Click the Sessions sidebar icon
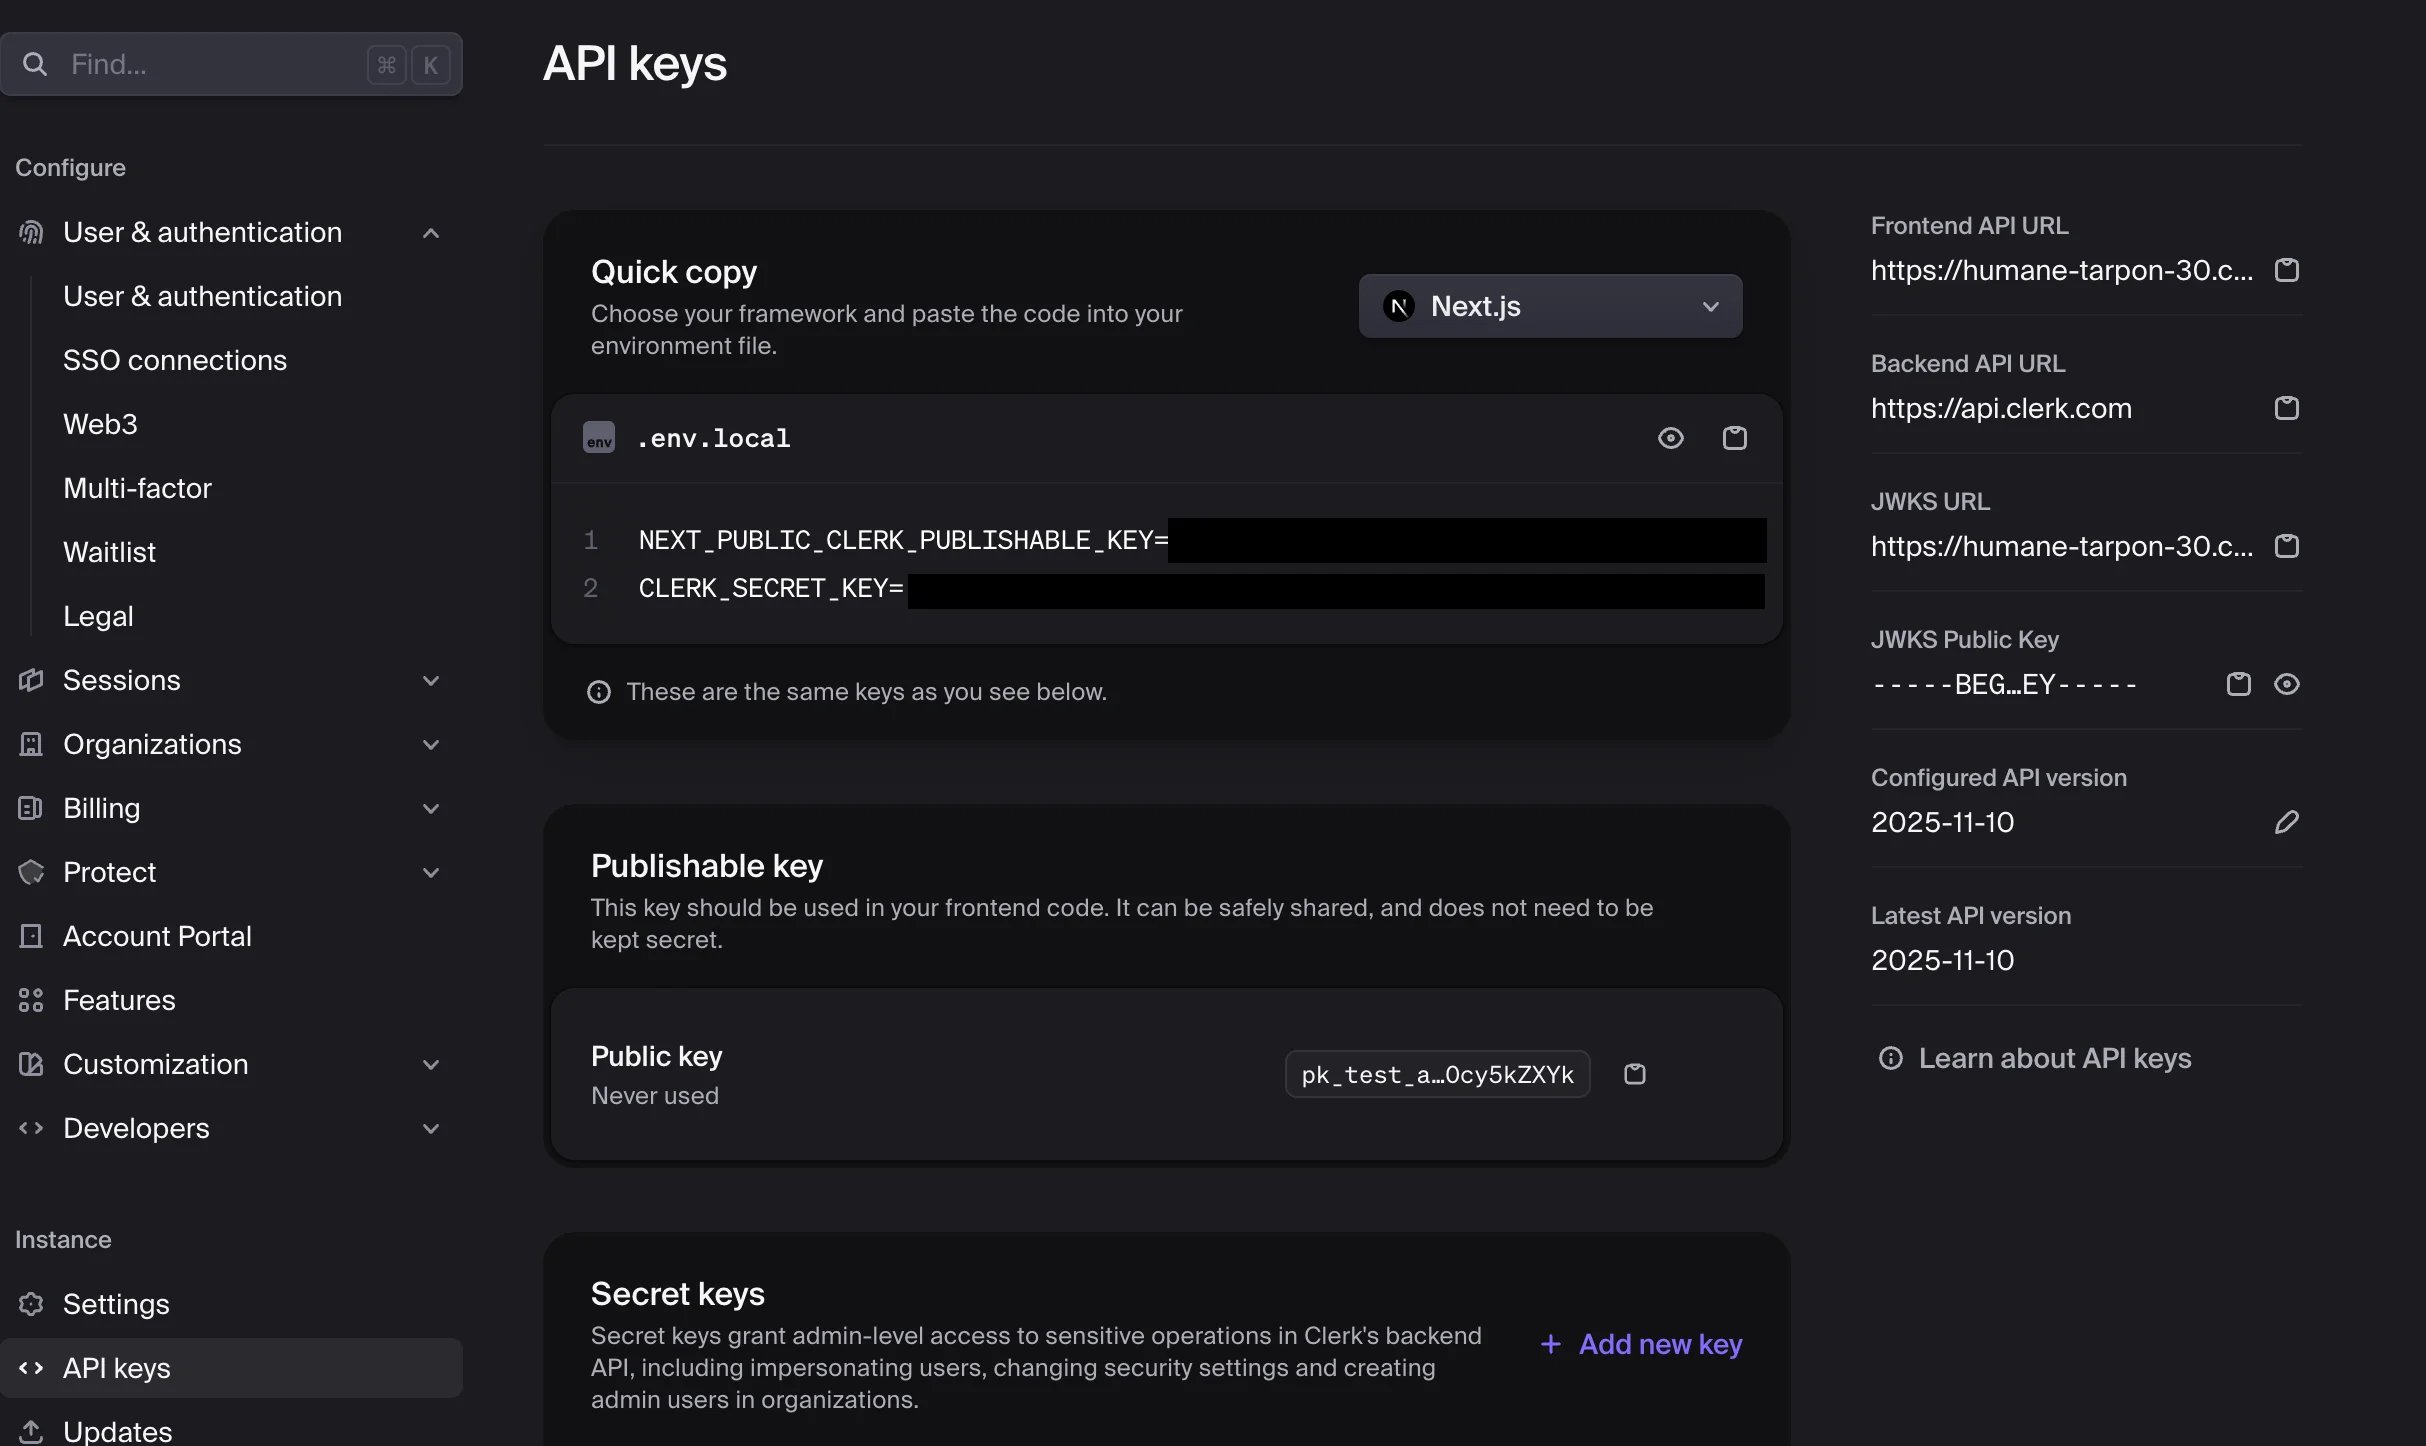Viewport: 2426px width, 1446px height. coord(31,681)
